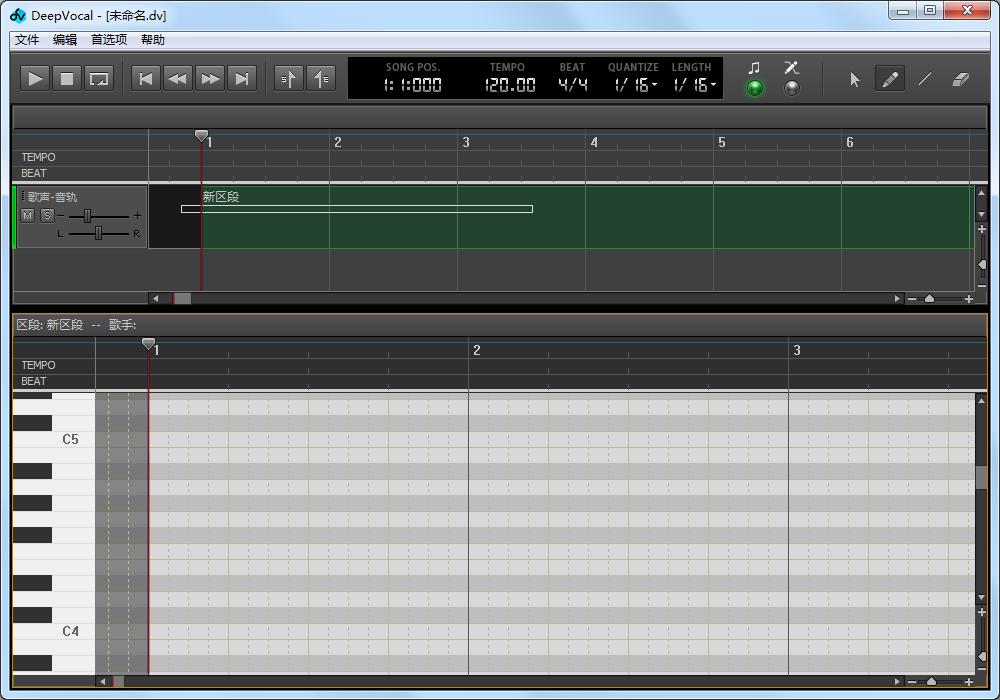
Task: Click the Stop playback button
Action: [67, 79]
